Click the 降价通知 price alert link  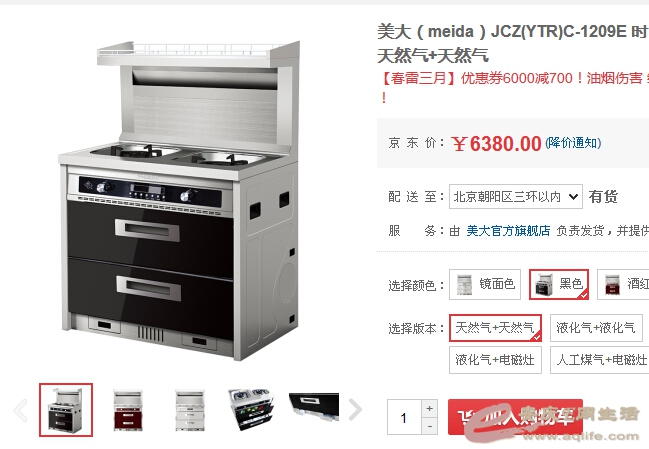(573, 143)
